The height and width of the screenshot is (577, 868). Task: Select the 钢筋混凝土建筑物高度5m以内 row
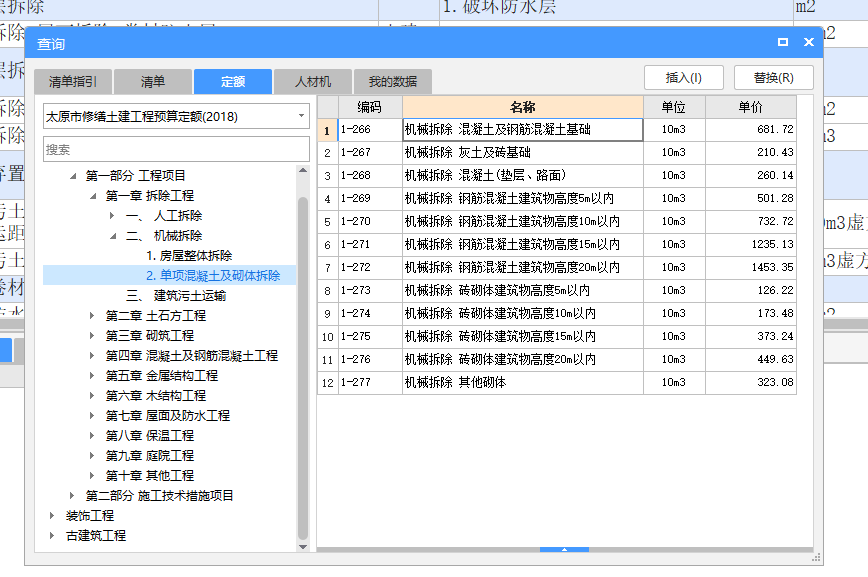click(557, 198)
